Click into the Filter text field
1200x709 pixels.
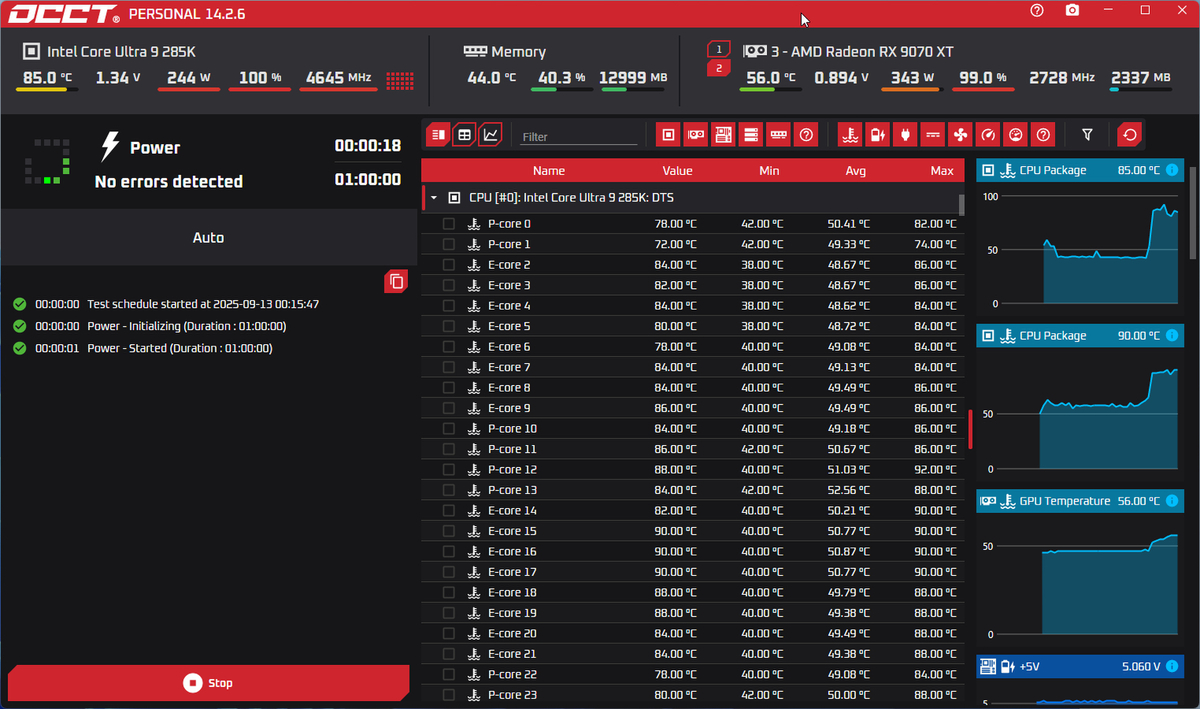coord(579,137)
